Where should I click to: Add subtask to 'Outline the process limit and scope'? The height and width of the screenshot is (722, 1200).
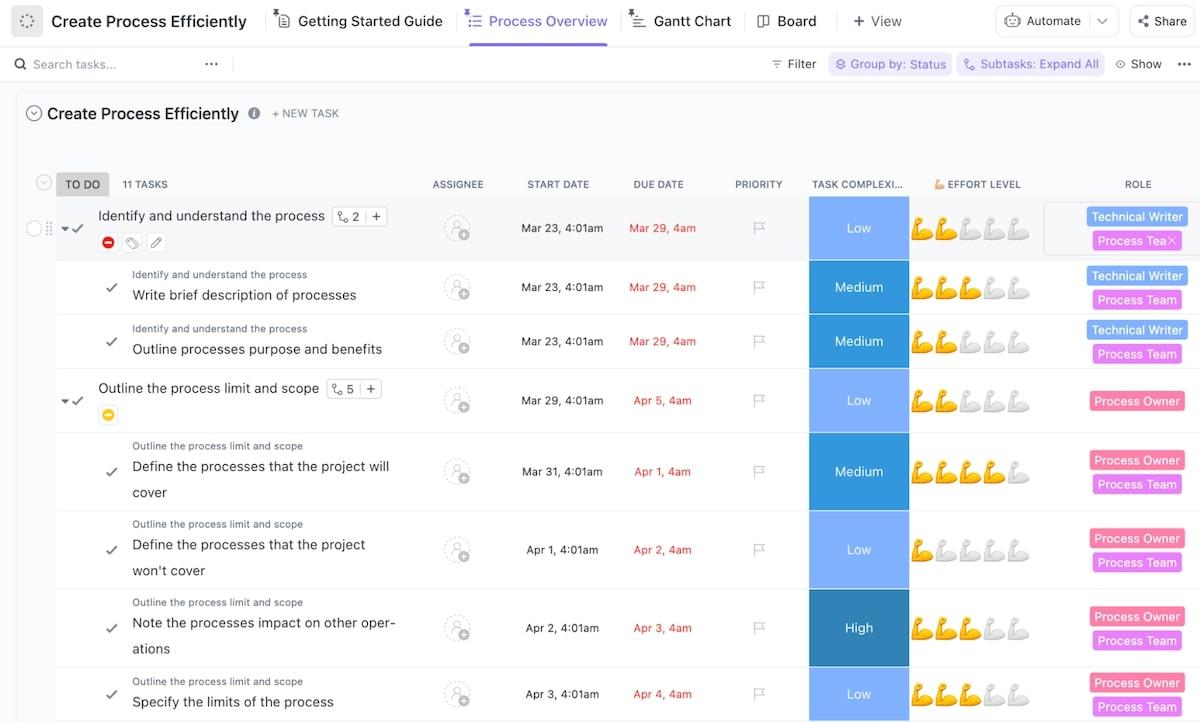point(370,389)
